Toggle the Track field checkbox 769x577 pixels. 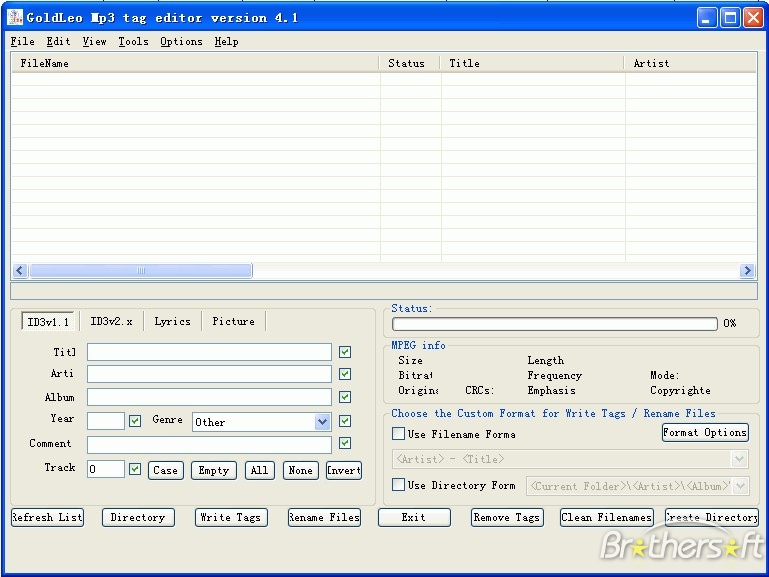(135, 469)
